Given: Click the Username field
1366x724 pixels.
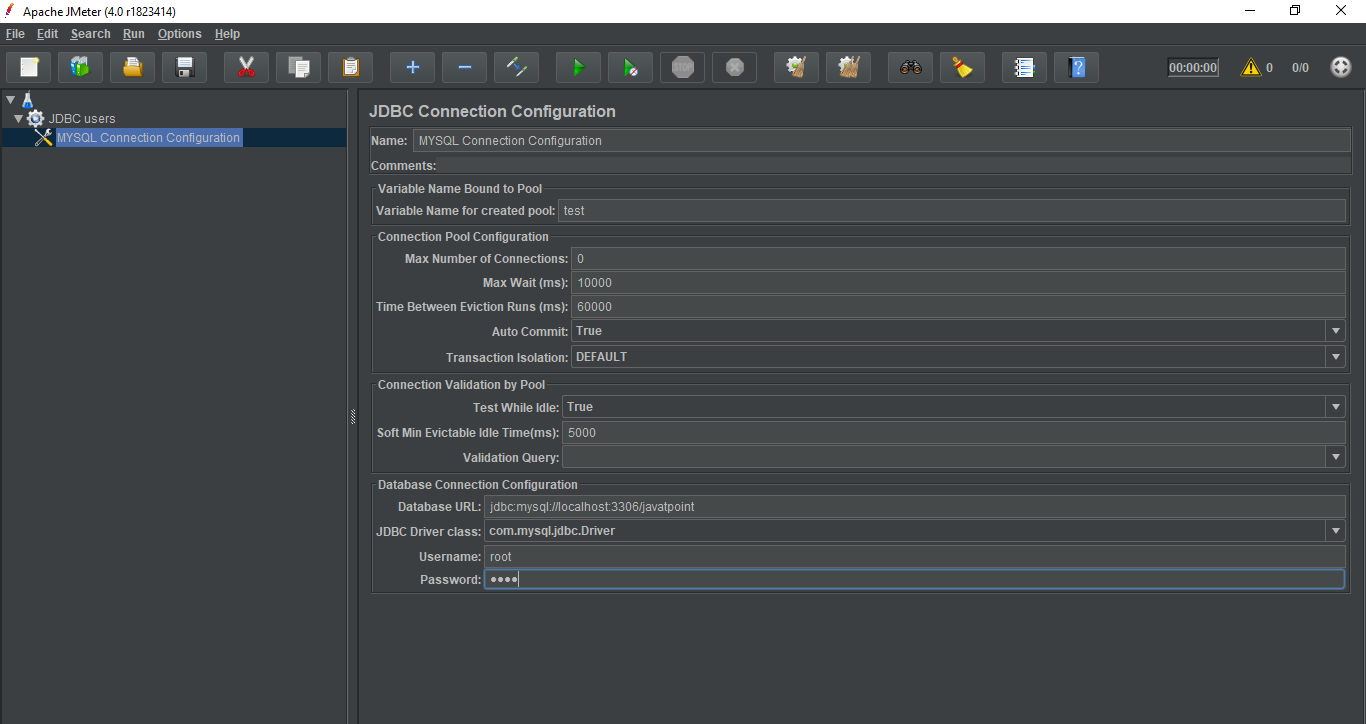Looking at the screenshot, I should click(x=915, y=557).
